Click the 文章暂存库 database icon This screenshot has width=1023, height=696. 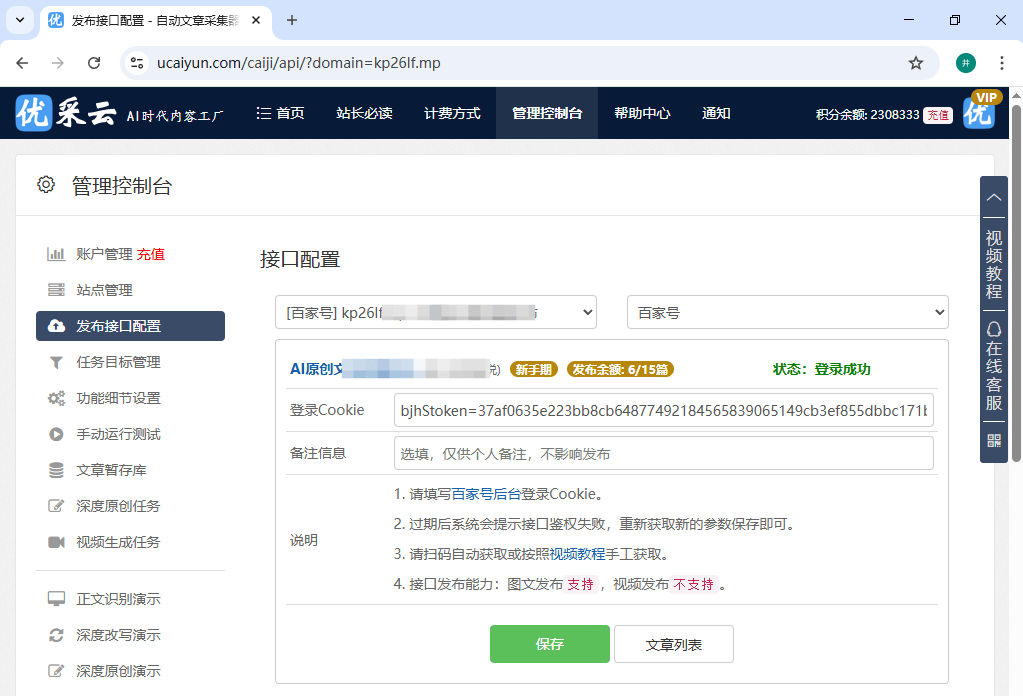tap(58, 469)
